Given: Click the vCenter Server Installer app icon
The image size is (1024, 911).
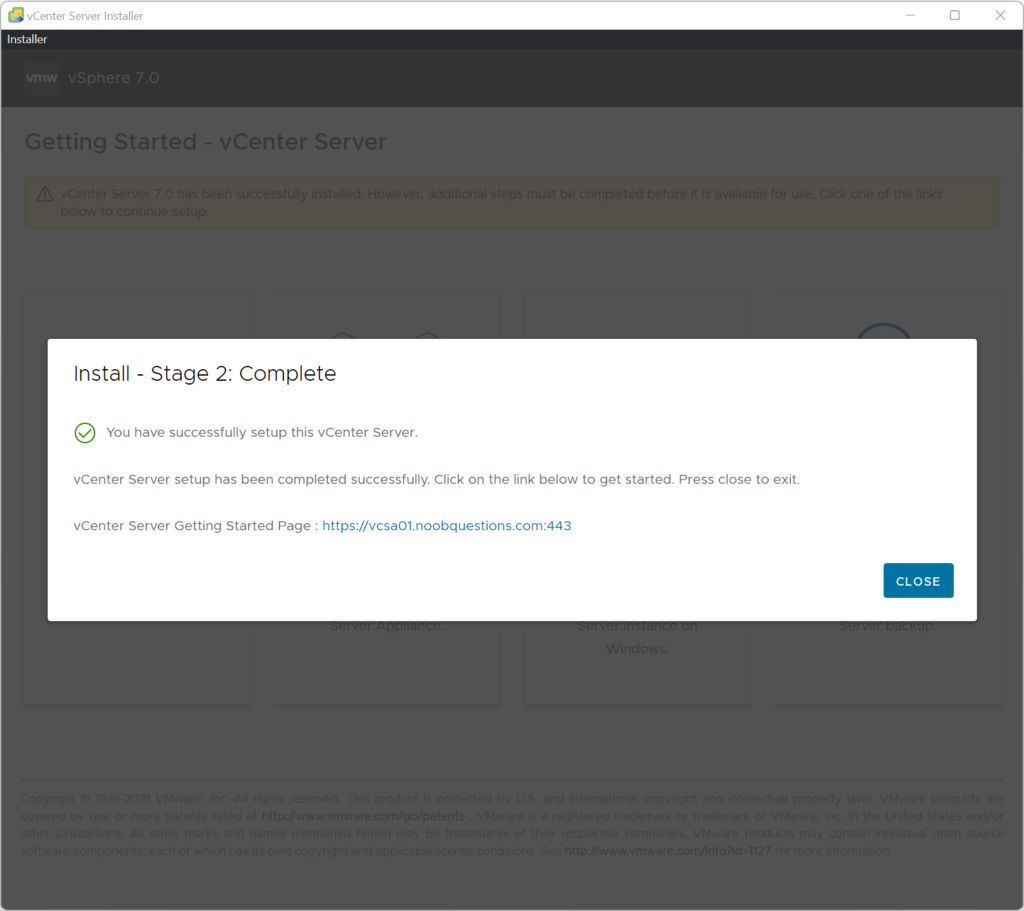Looking at the screenshot, I should tap(15, 15).
